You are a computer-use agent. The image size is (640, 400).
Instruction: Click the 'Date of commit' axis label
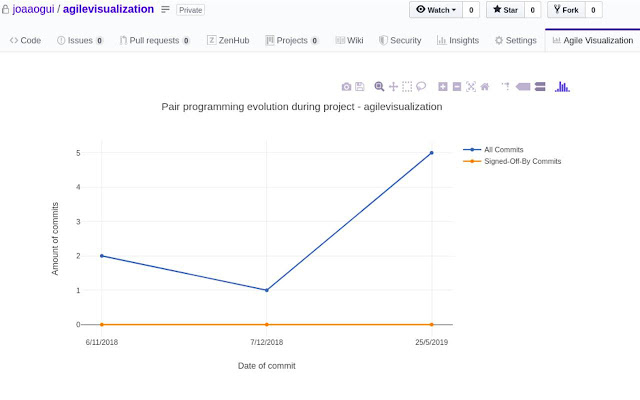267,366
